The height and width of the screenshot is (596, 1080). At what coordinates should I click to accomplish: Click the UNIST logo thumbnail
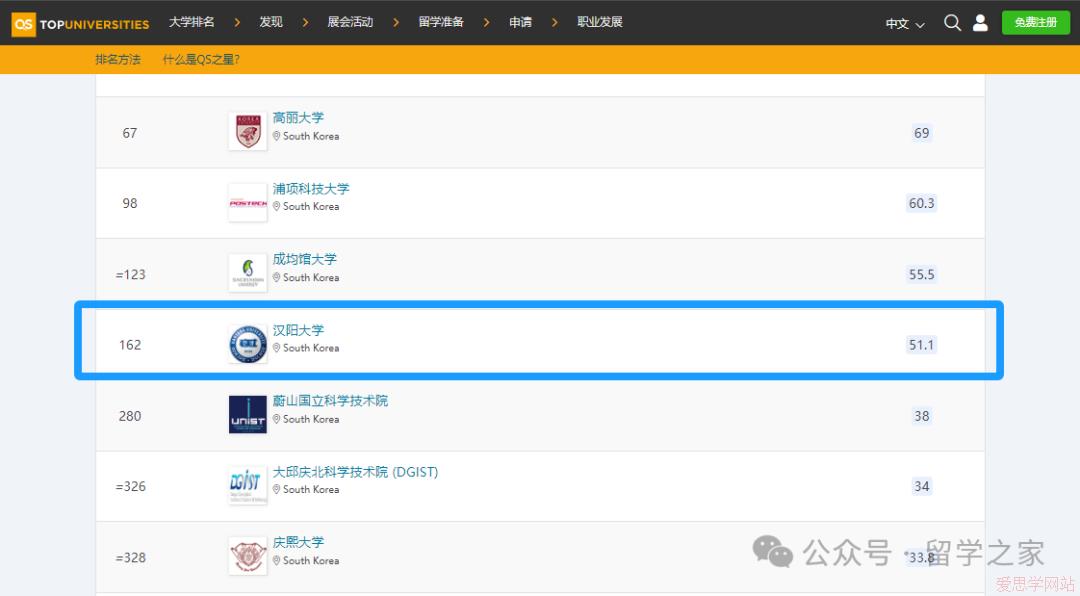(x=248, y=415)
